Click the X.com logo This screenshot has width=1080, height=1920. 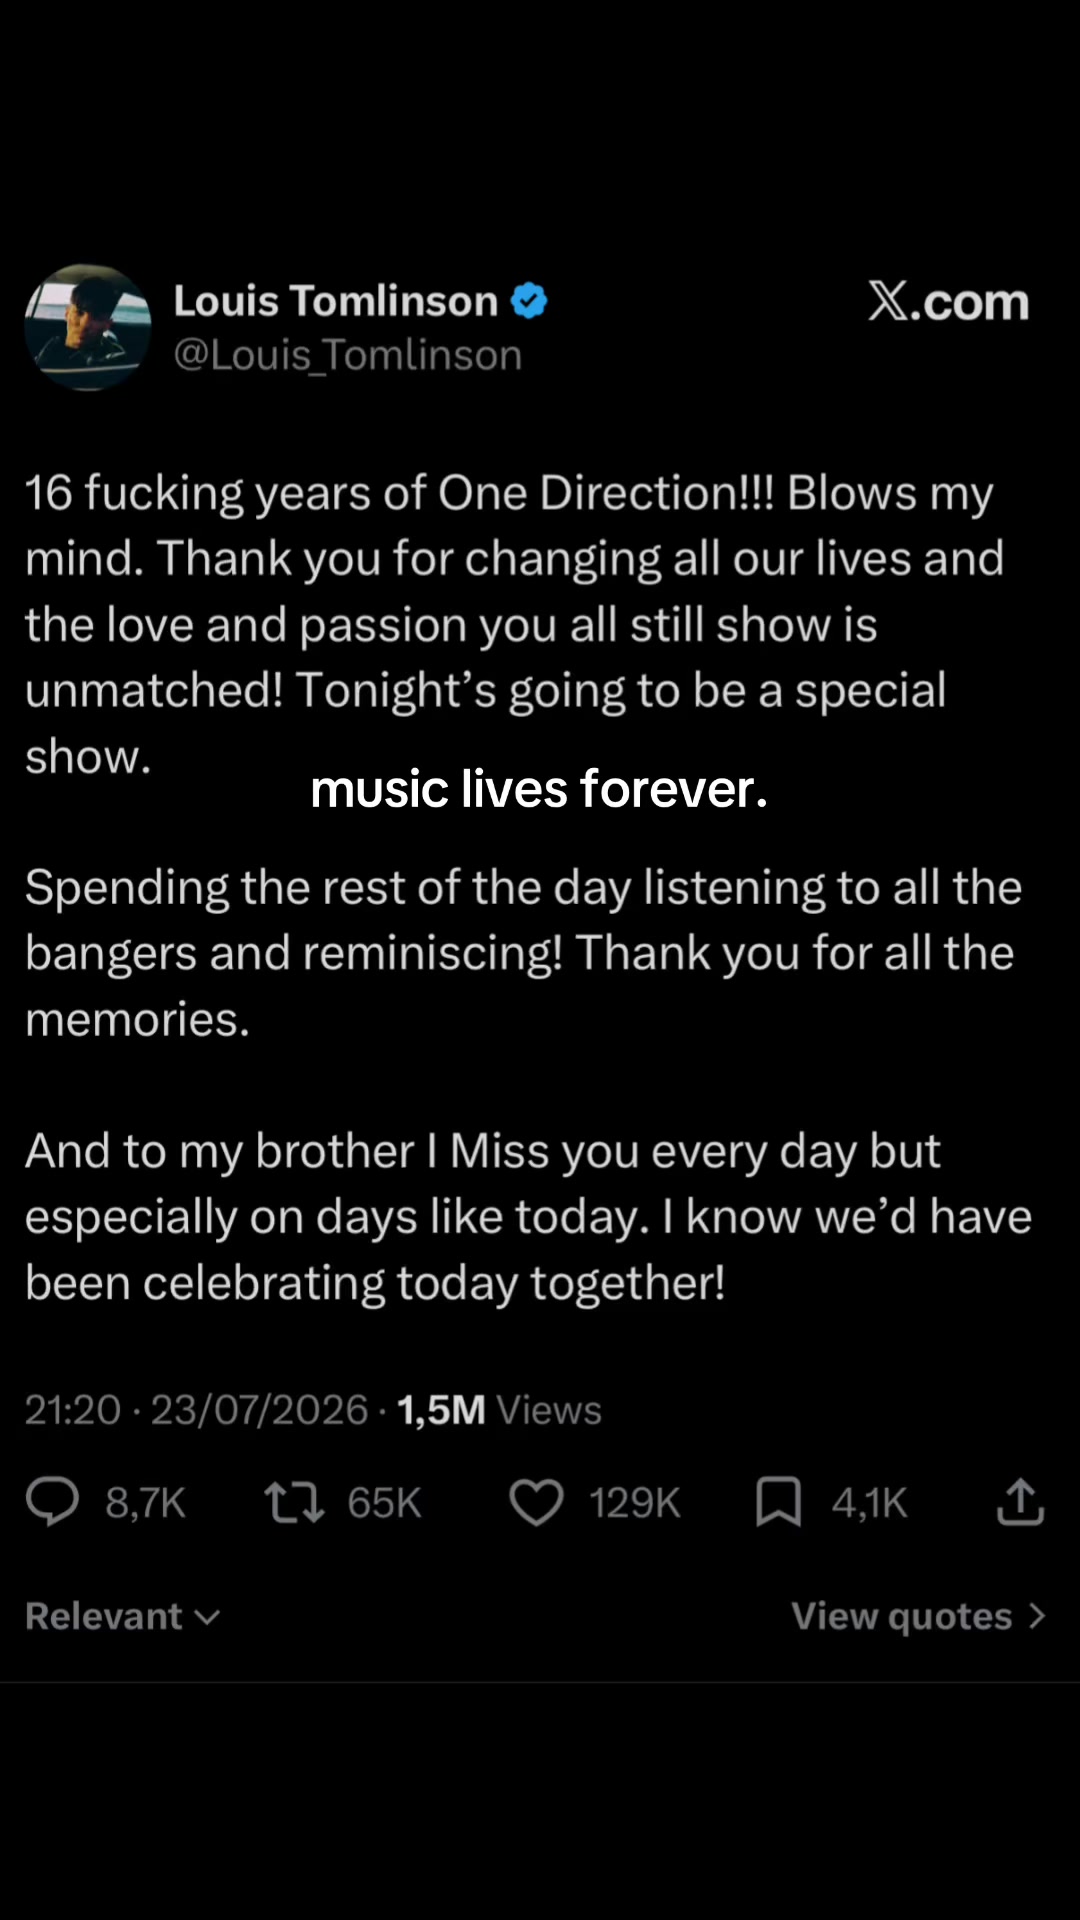948,301
